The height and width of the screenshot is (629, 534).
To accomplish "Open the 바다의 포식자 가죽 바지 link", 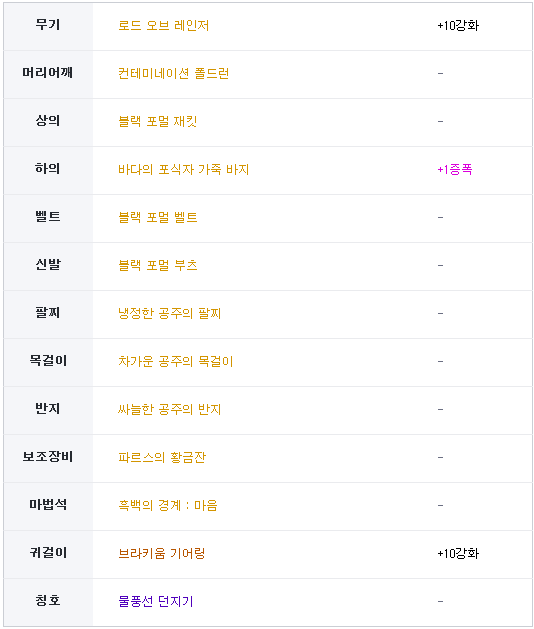I will [x=183, y=170].
